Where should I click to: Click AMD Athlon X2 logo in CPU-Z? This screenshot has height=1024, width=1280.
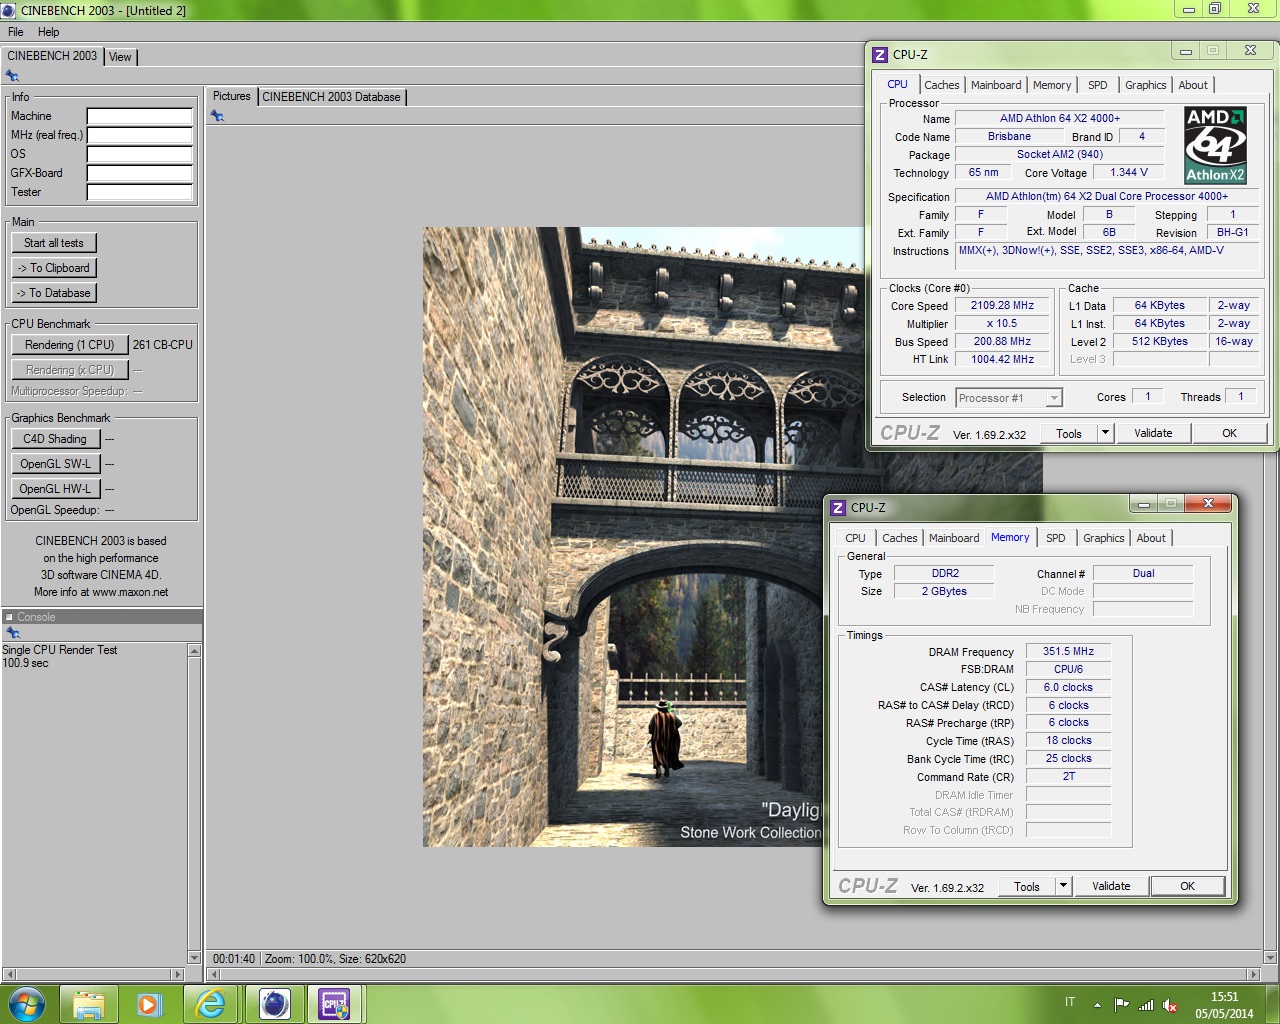1215,146
